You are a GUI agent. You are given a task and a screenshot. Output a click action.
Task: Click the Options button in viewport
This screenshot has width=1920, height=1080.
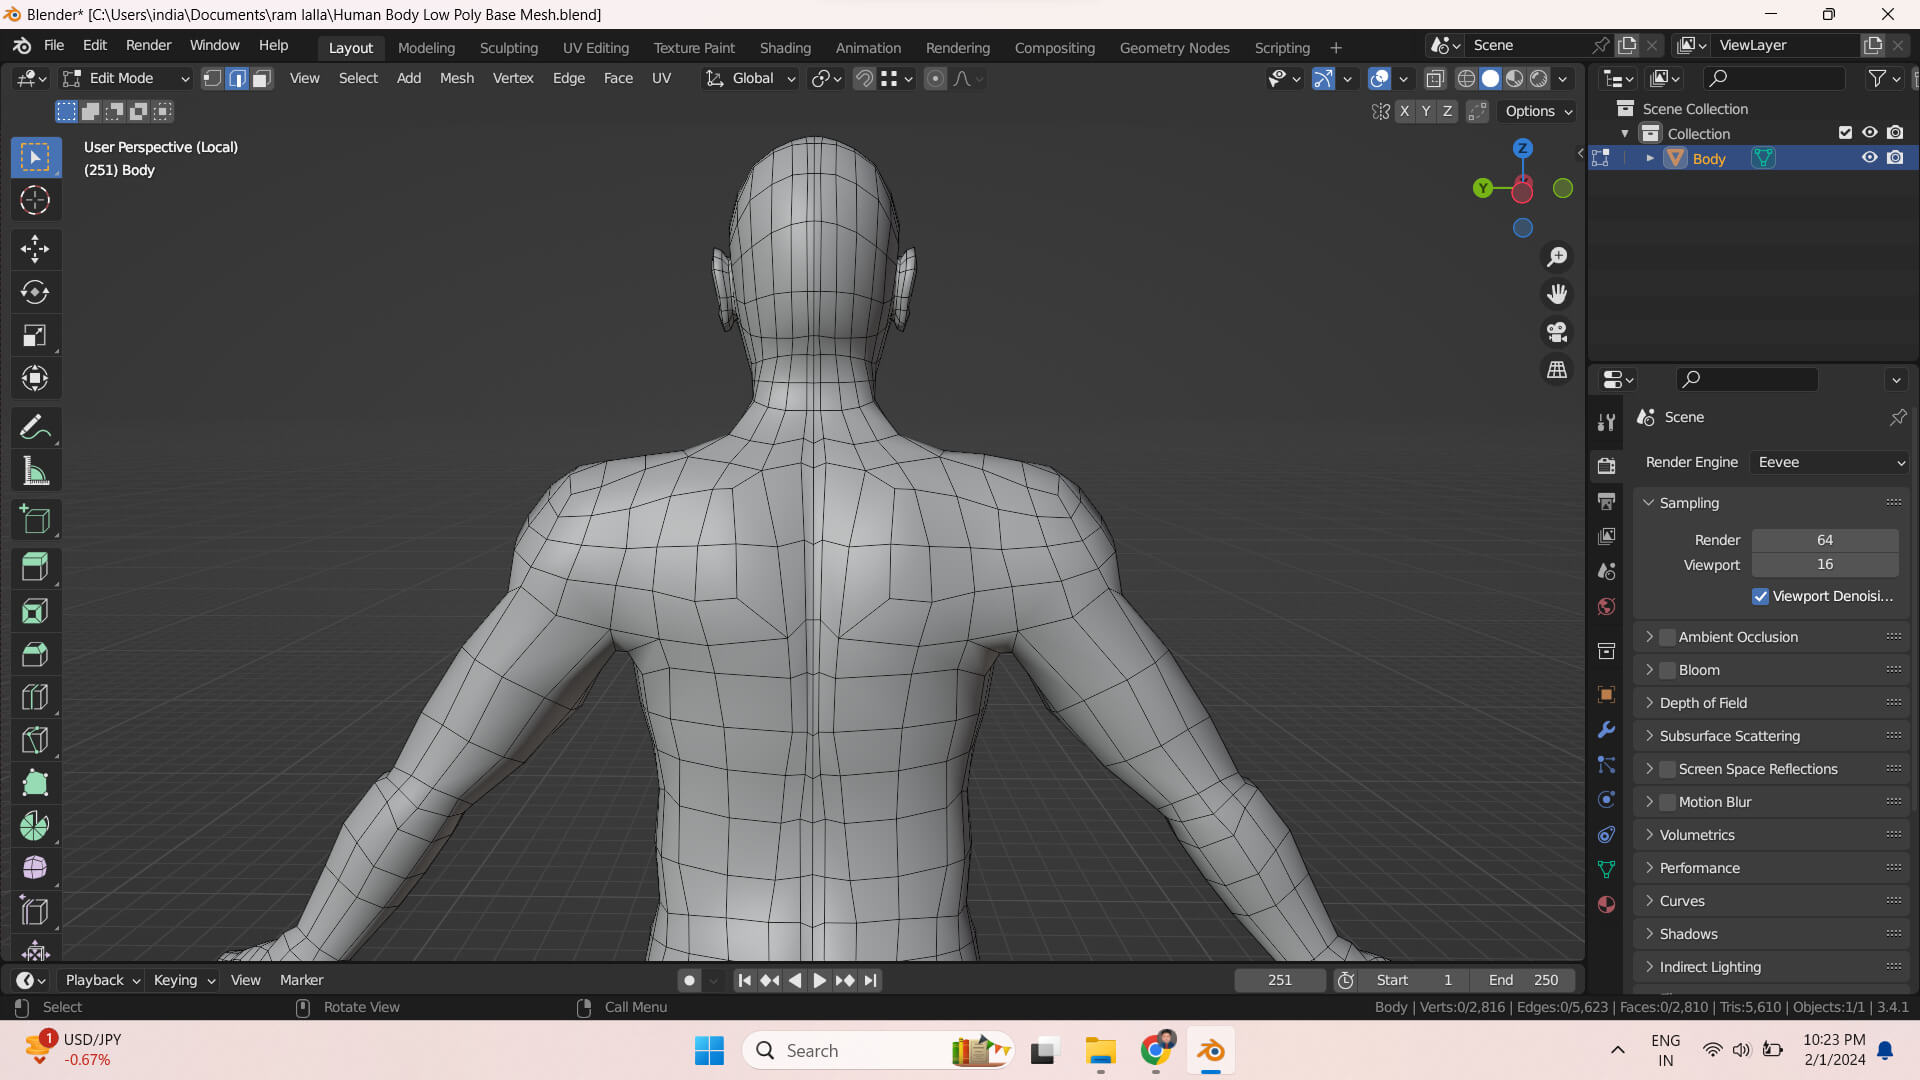pyautogui.click(x=1538, y=111)
